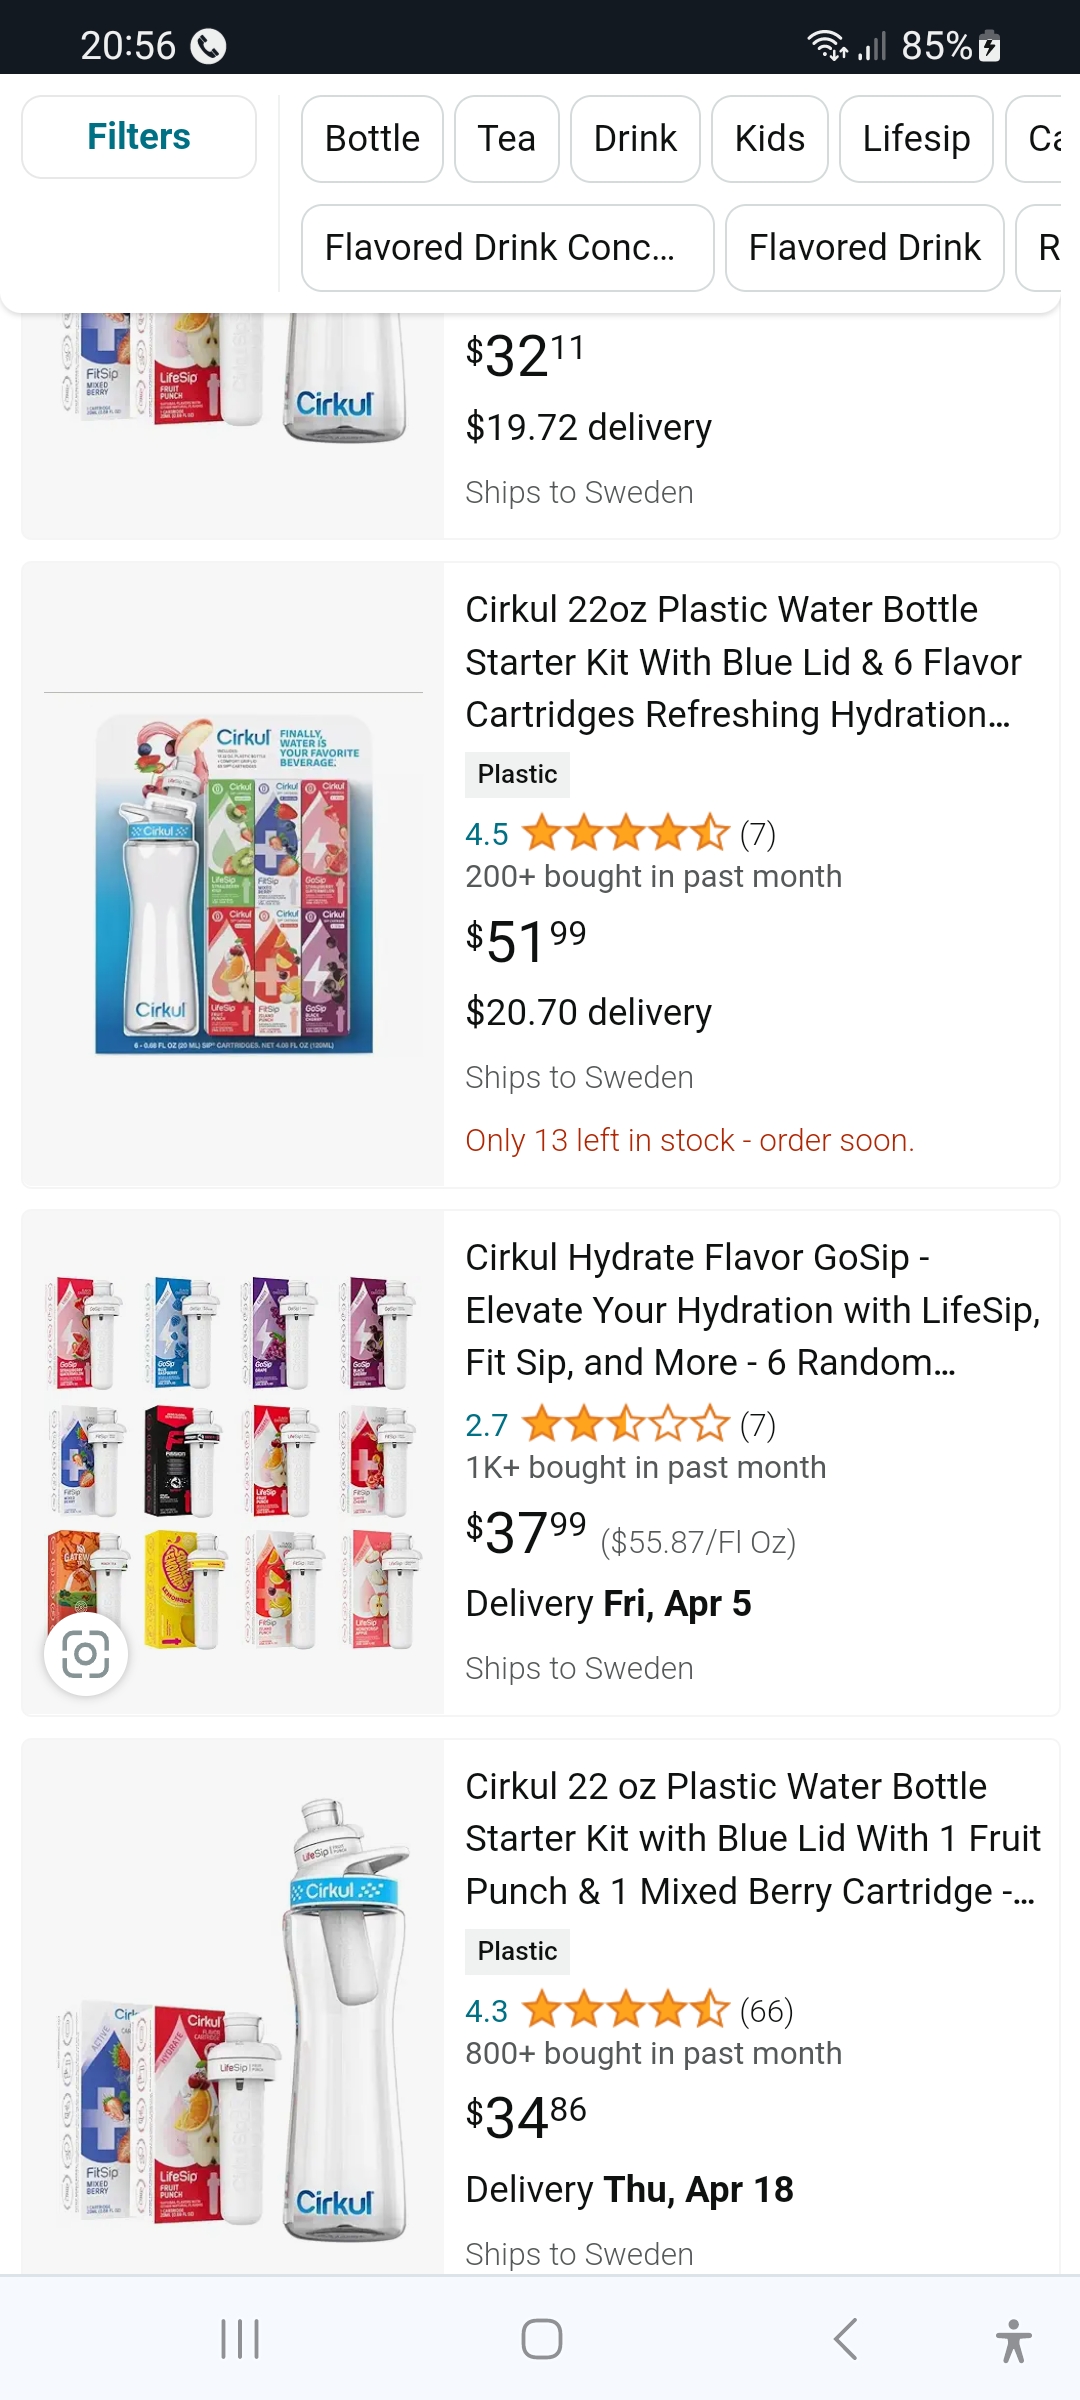This screenshot has height=2400, width=1080.
Task: Select the Bottle filter chip
Action: click(372, 139)
